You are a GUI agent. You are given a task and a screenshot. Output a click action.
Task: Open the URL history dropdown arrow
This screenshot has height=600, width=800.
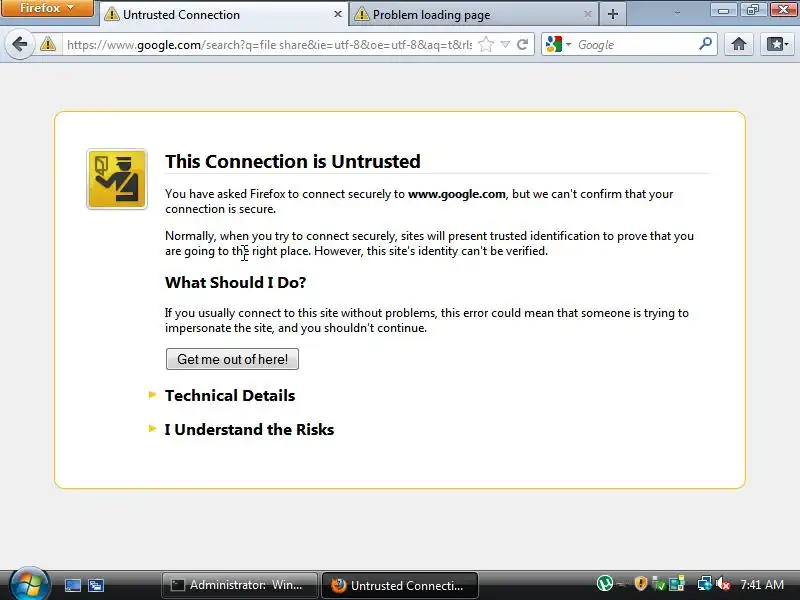pyautogui.click(x=505, y=45)
